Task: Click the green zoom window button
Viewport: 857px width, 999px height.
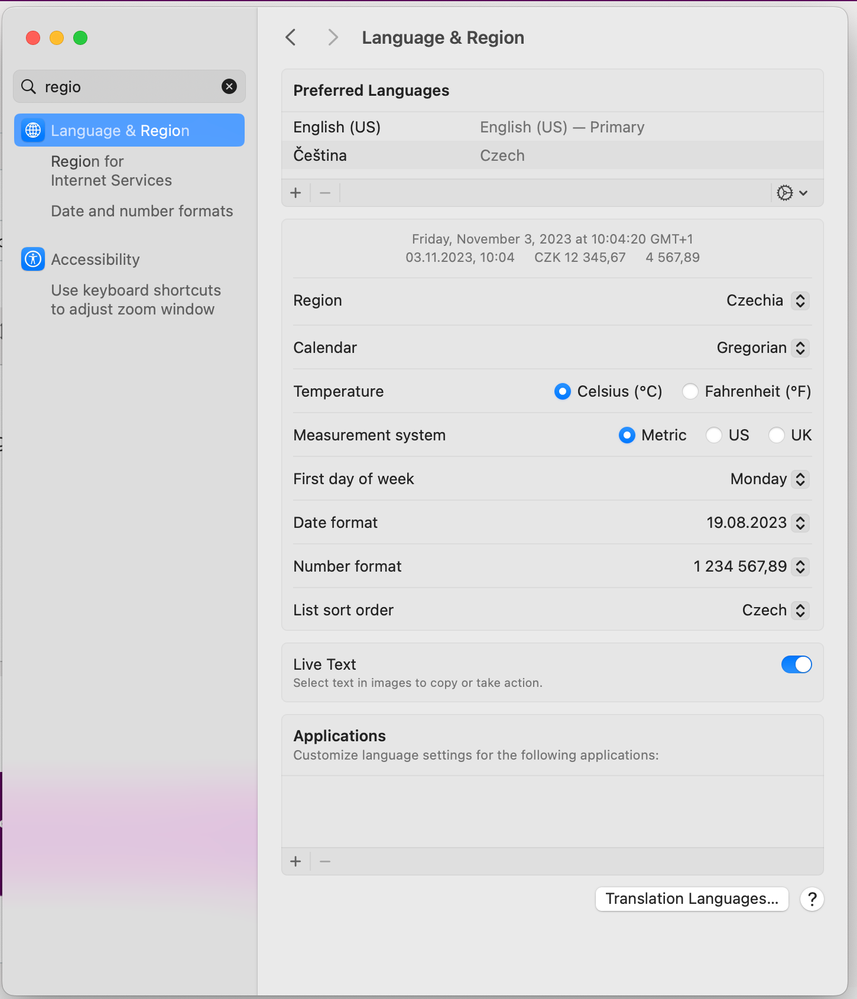Action: tap(80, 38)
